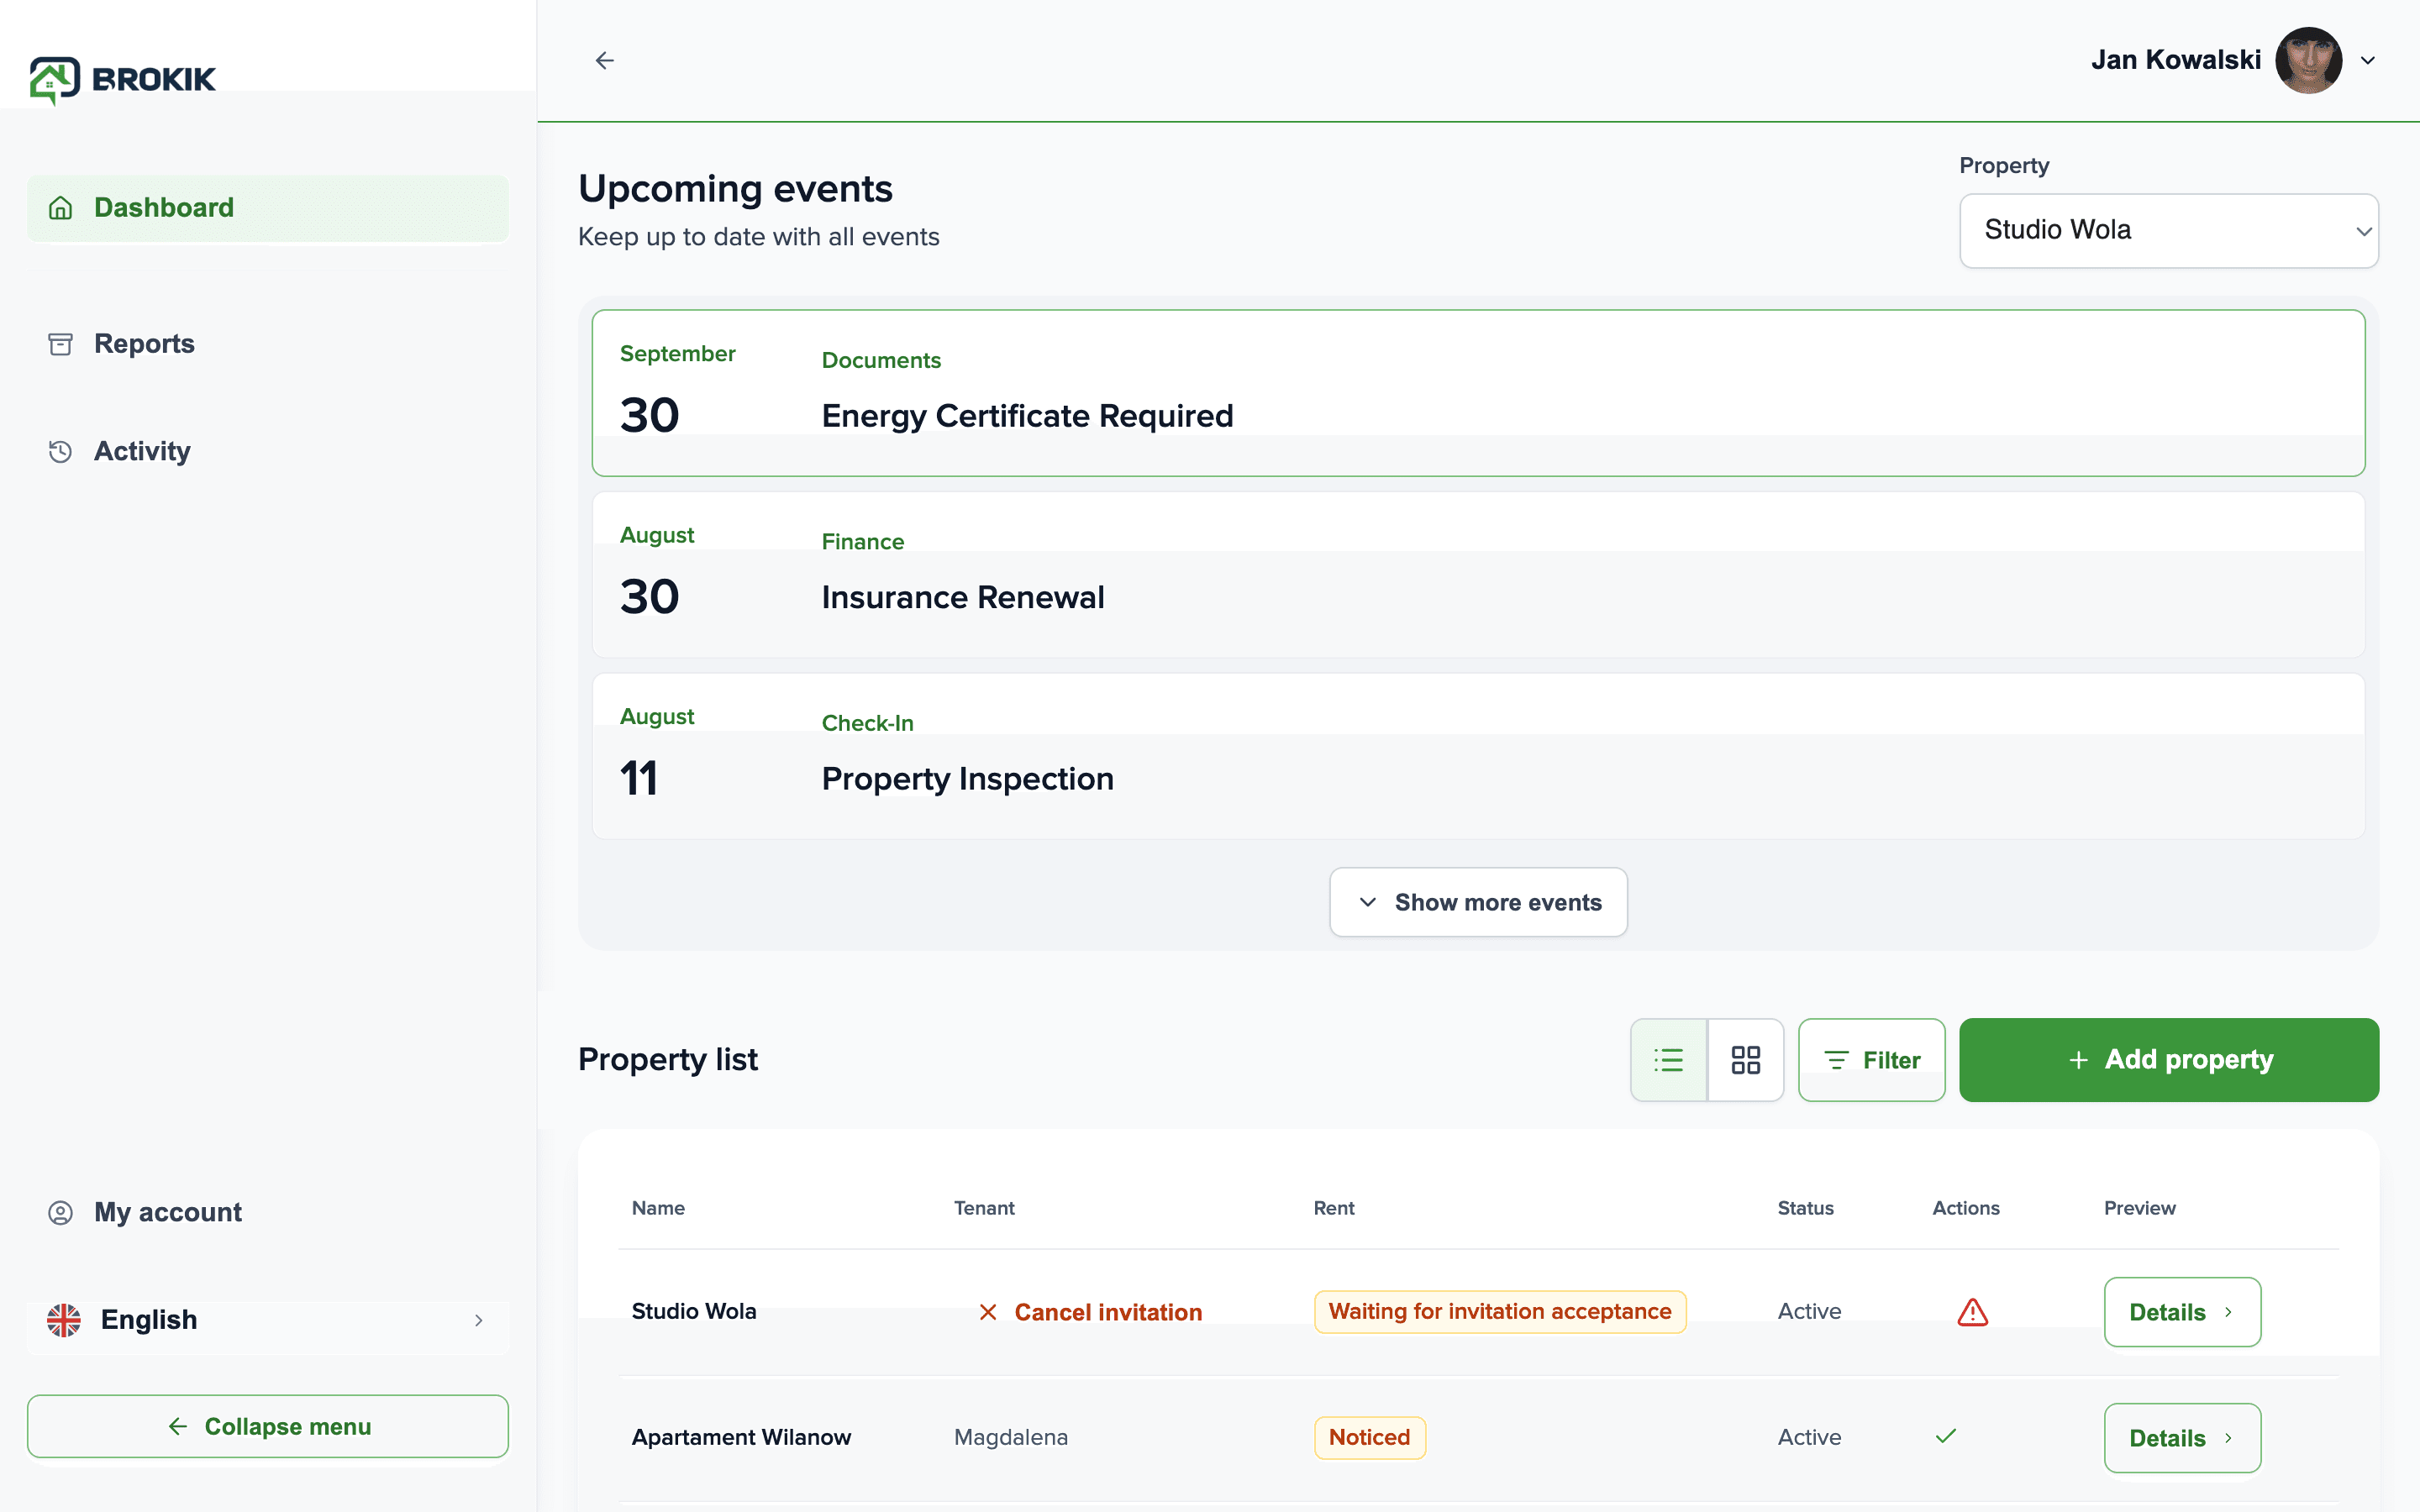Click the Check-In category label
2420x1512 pixels.
(868, 723)
